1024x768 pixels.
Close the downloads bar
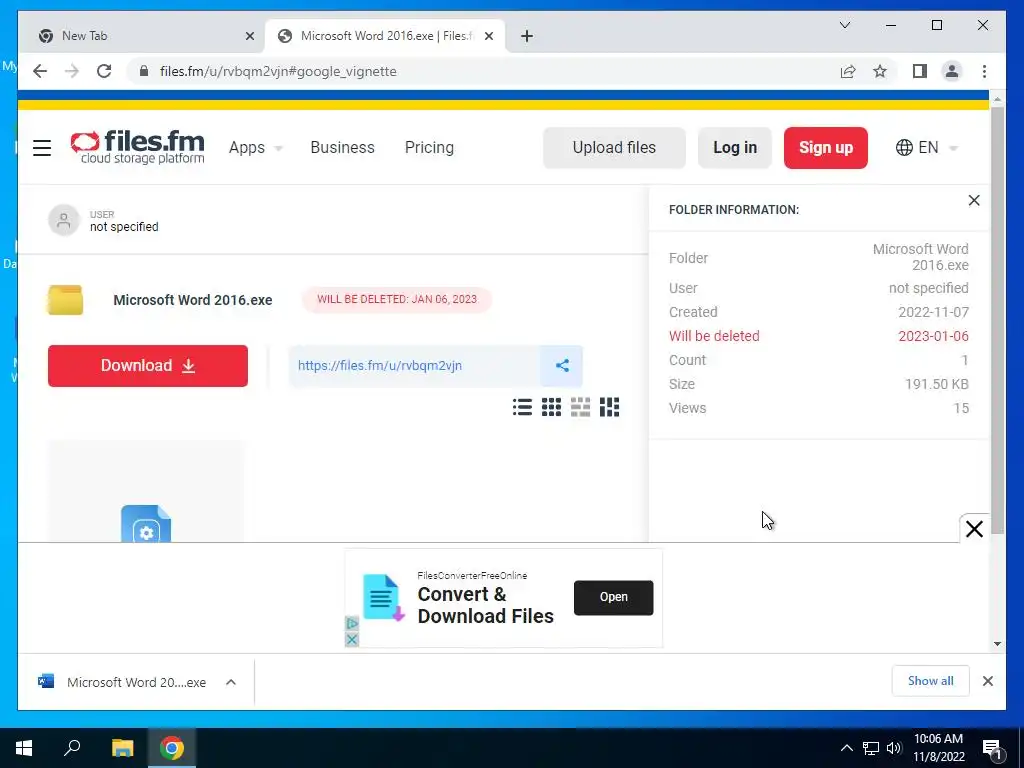click(x=987, y=681)
